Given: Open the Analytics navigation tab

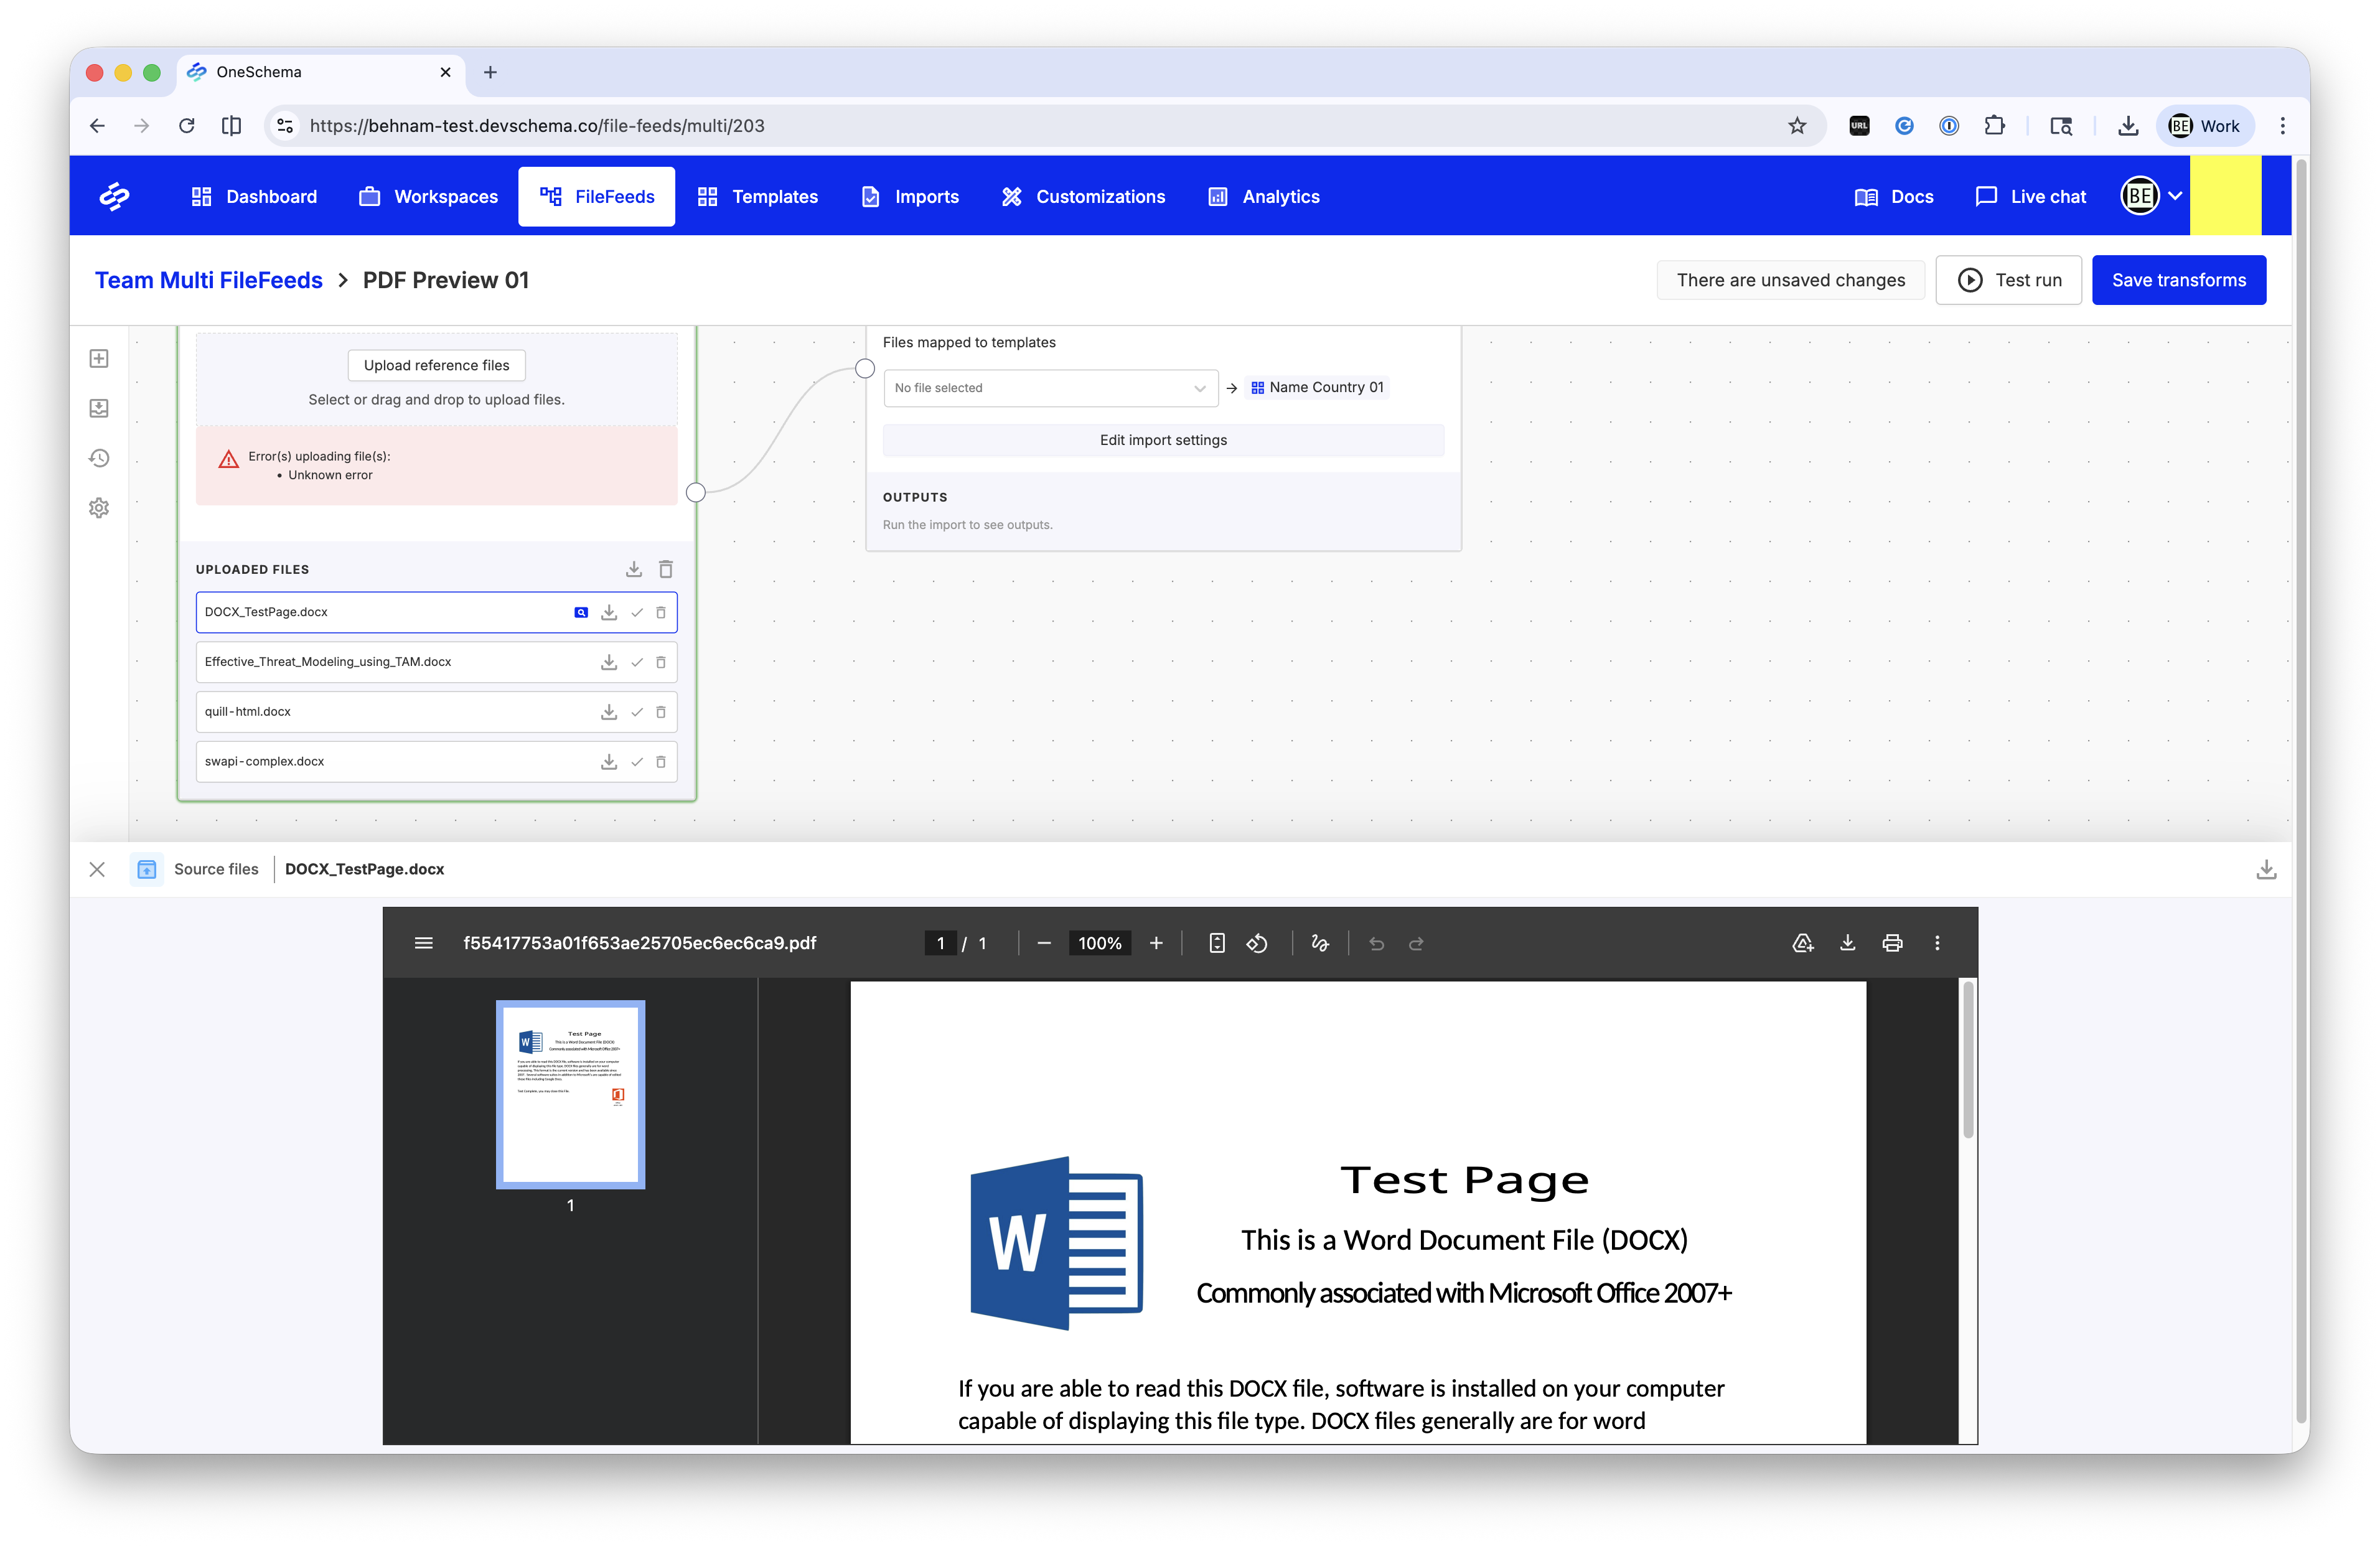Looking at the screenshot, I should (1265, 197).
